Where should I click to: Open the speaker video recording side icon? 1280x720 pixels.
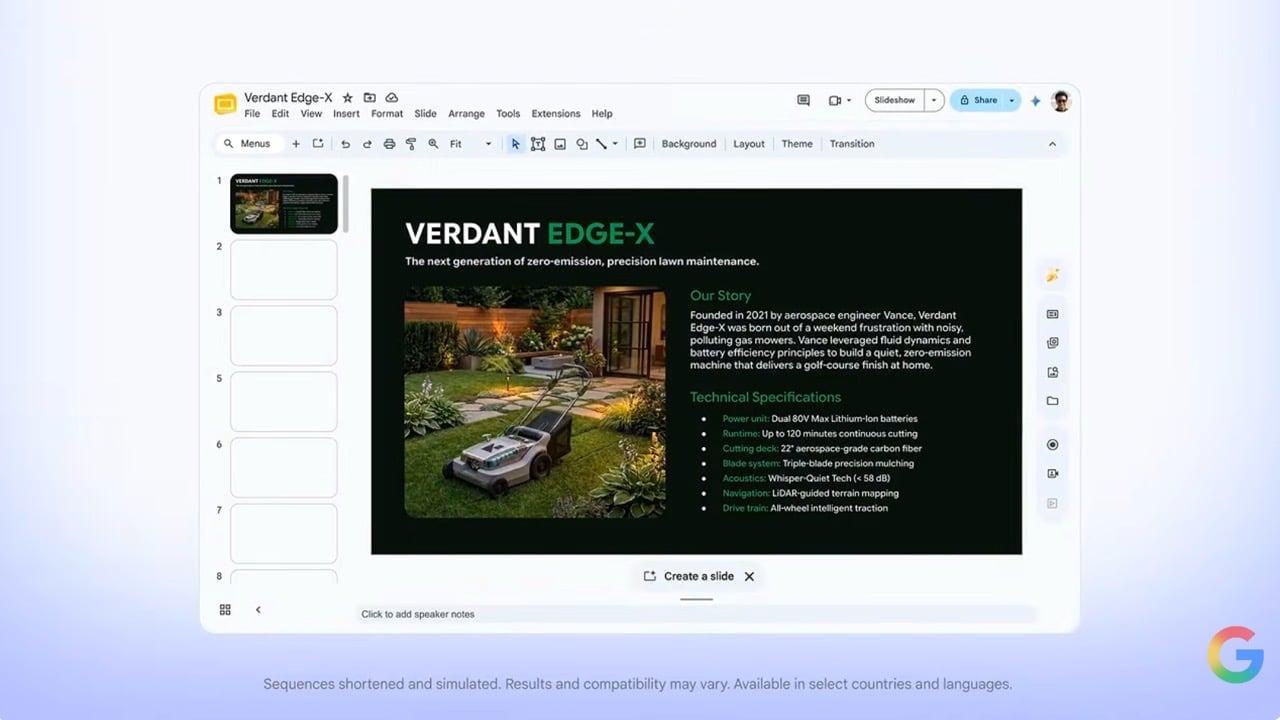coord(1052,474)
